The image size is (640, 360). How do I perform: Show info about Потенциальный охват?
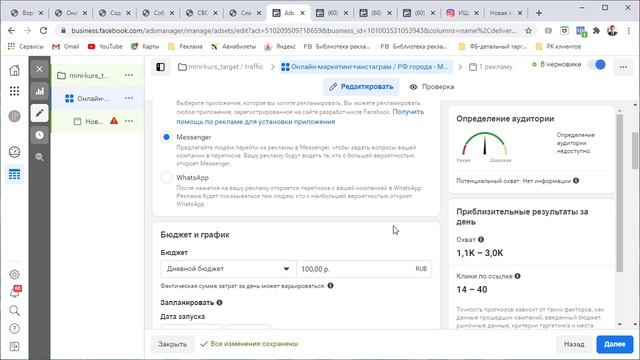point(576,180)
